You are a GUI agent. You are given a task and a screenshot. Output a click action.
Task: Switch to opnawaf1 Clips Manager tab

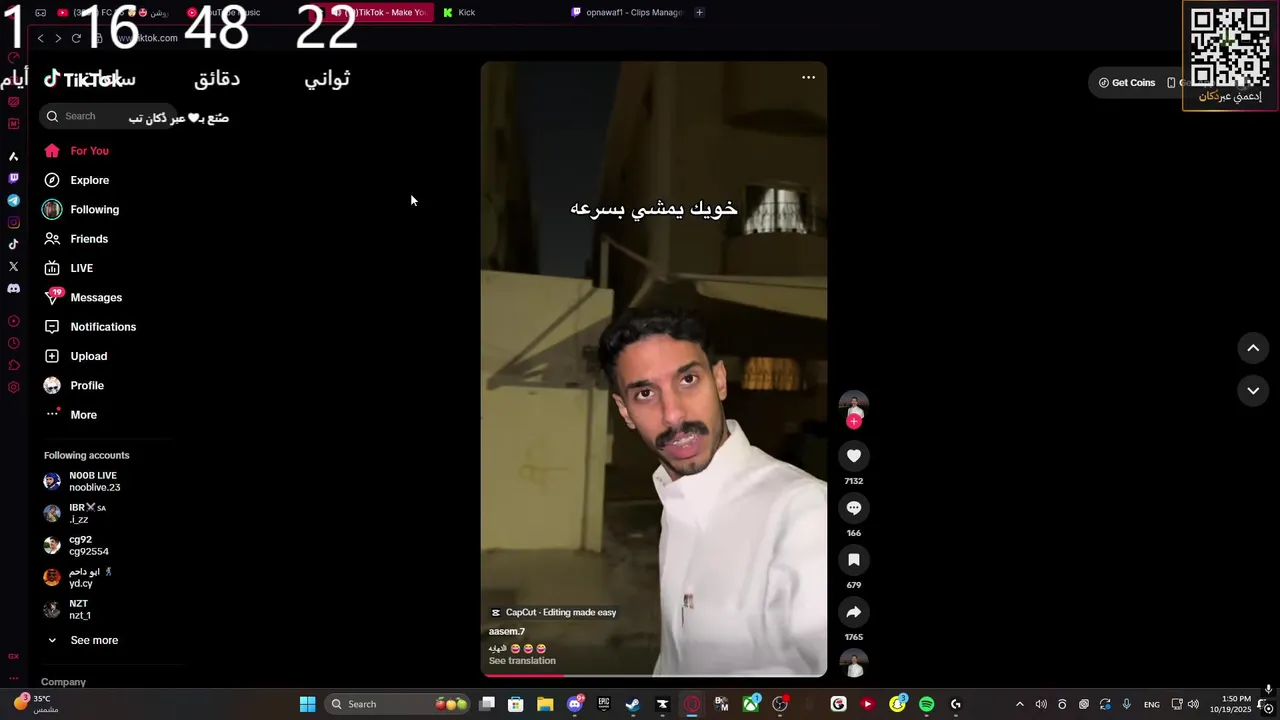627,13
